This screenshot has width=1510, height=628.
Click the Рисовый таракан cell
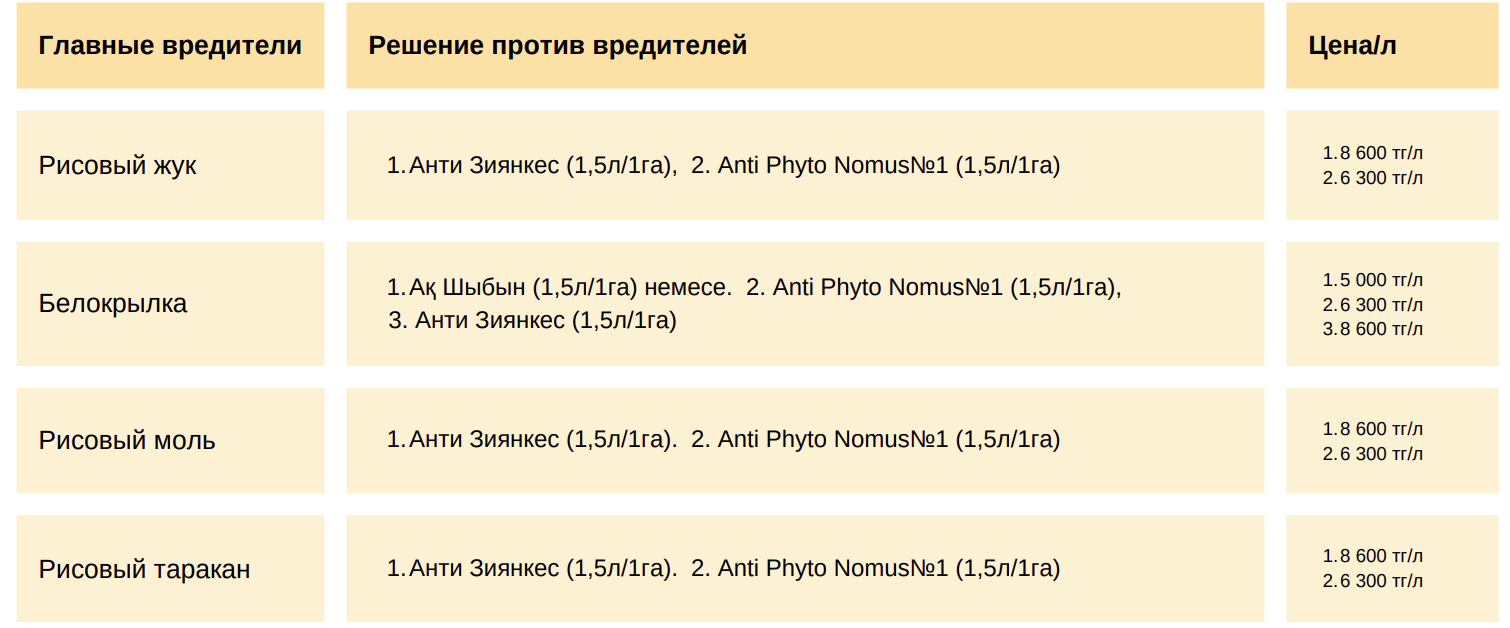point(170,569)
